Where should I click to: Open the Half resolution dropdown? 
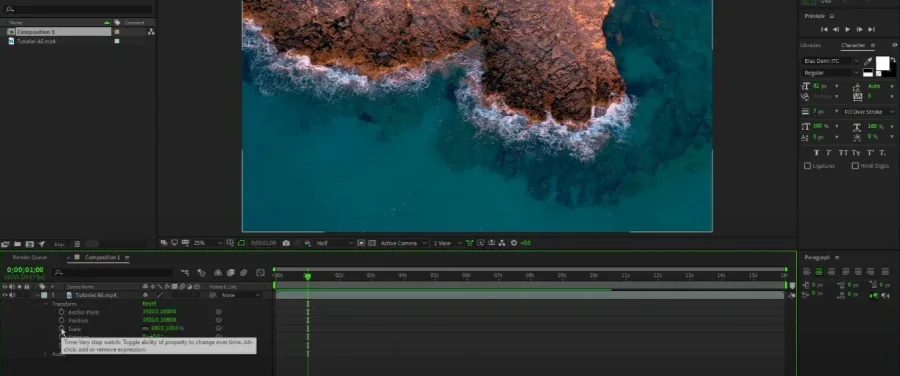coord(334,243)
